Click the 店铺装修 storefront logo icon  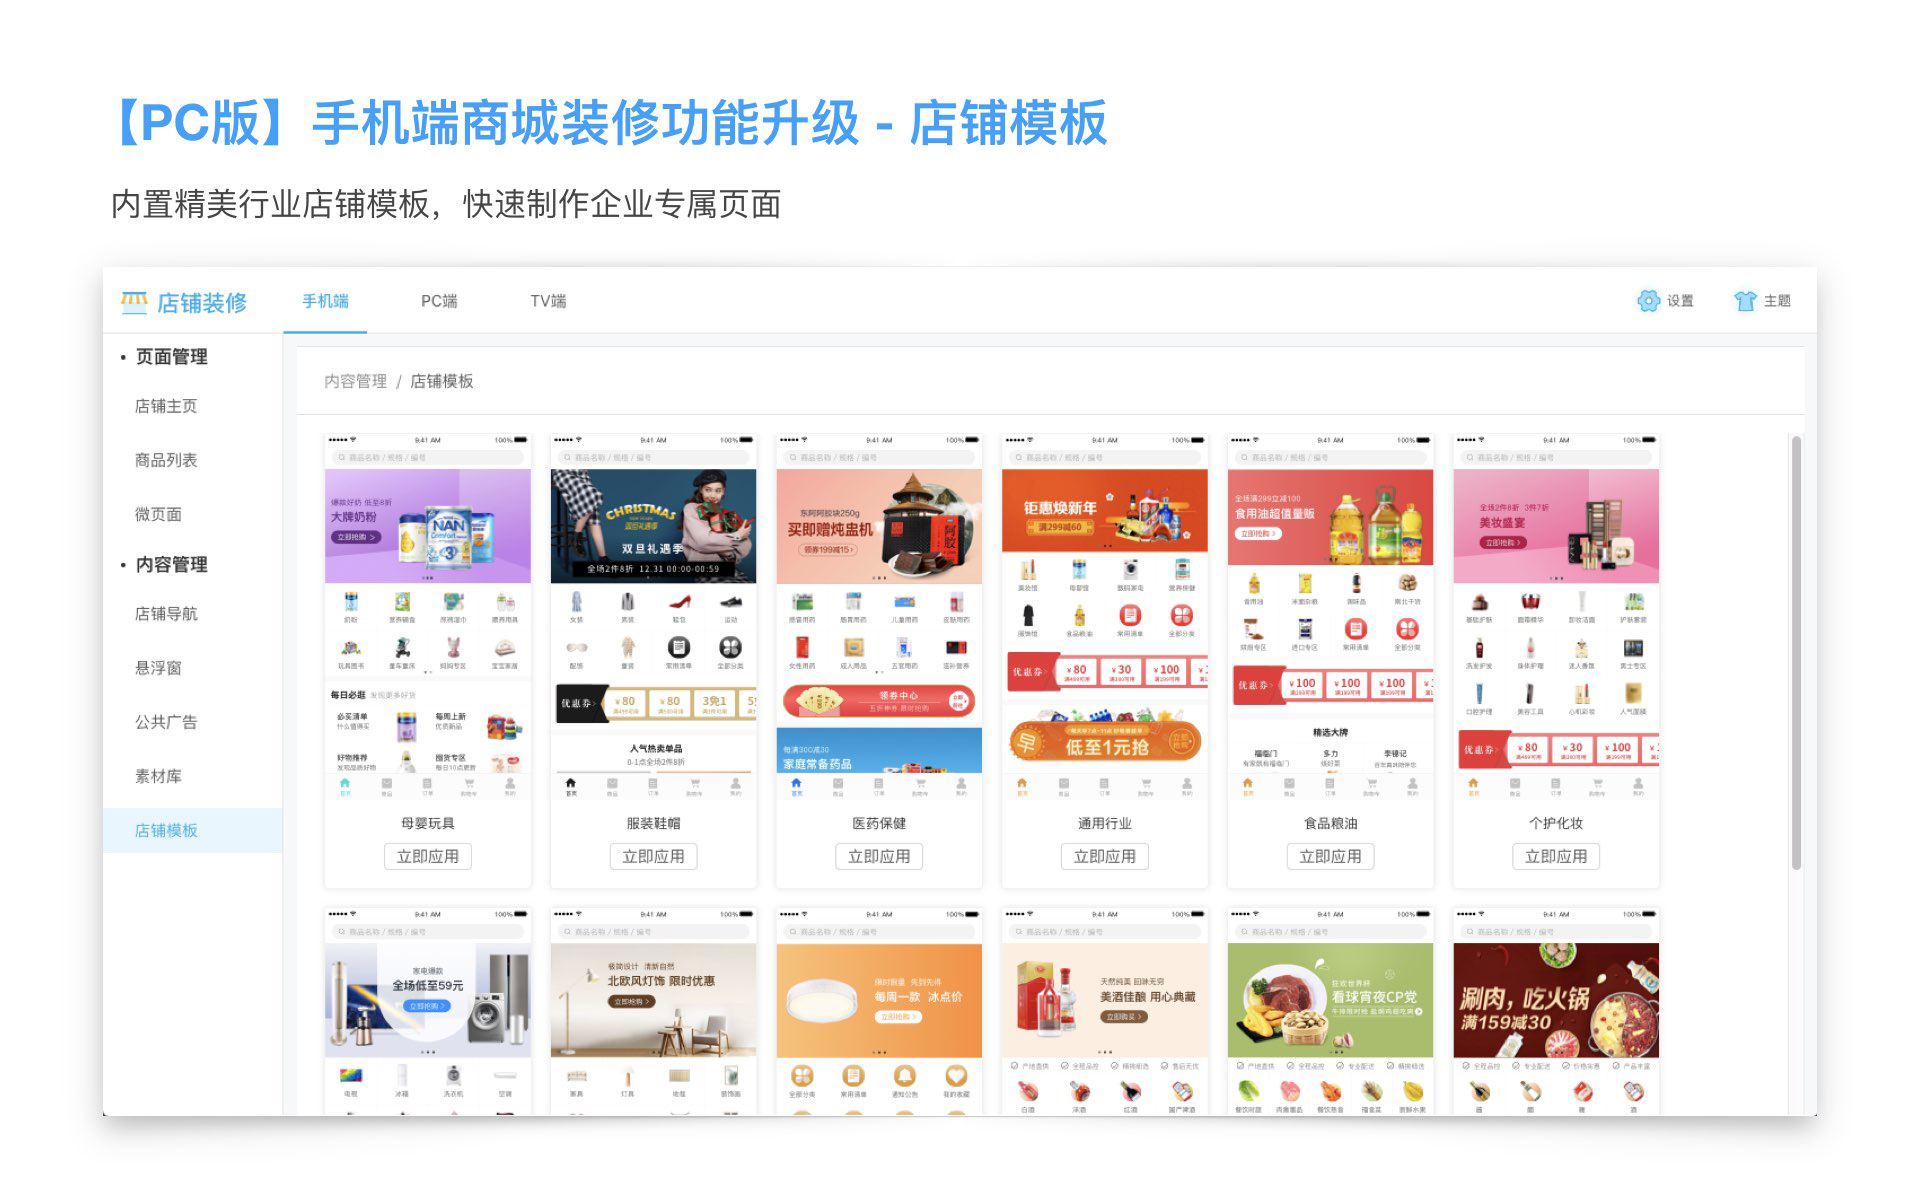pyautogui.click(x=134, y=302)
